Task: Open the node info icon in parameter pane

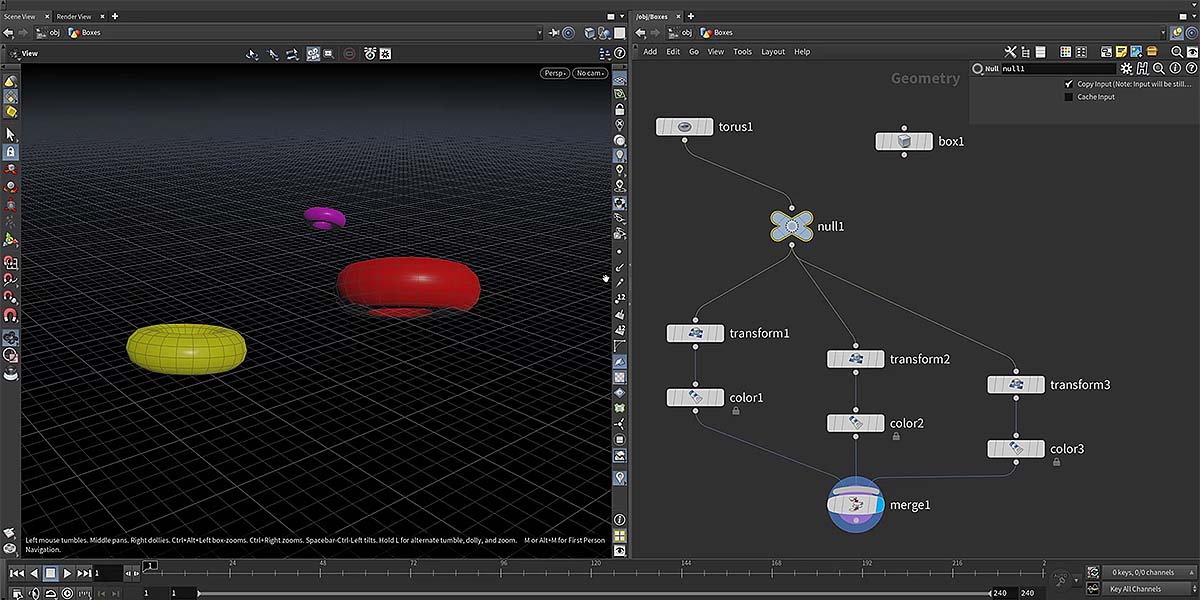Action: point(1174,69)
